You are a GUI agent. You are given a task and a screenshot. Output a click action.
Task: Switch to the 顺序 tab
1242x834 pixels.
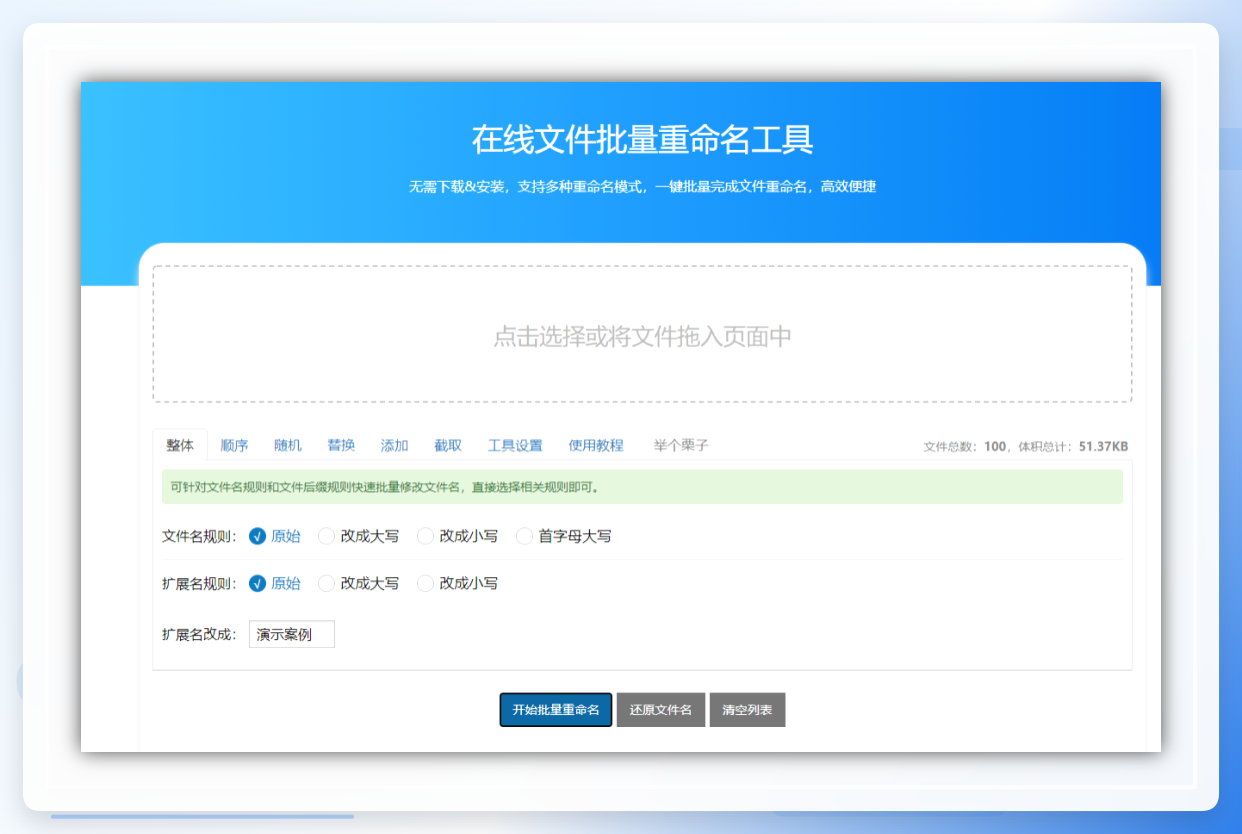click(x=234, y=445)
